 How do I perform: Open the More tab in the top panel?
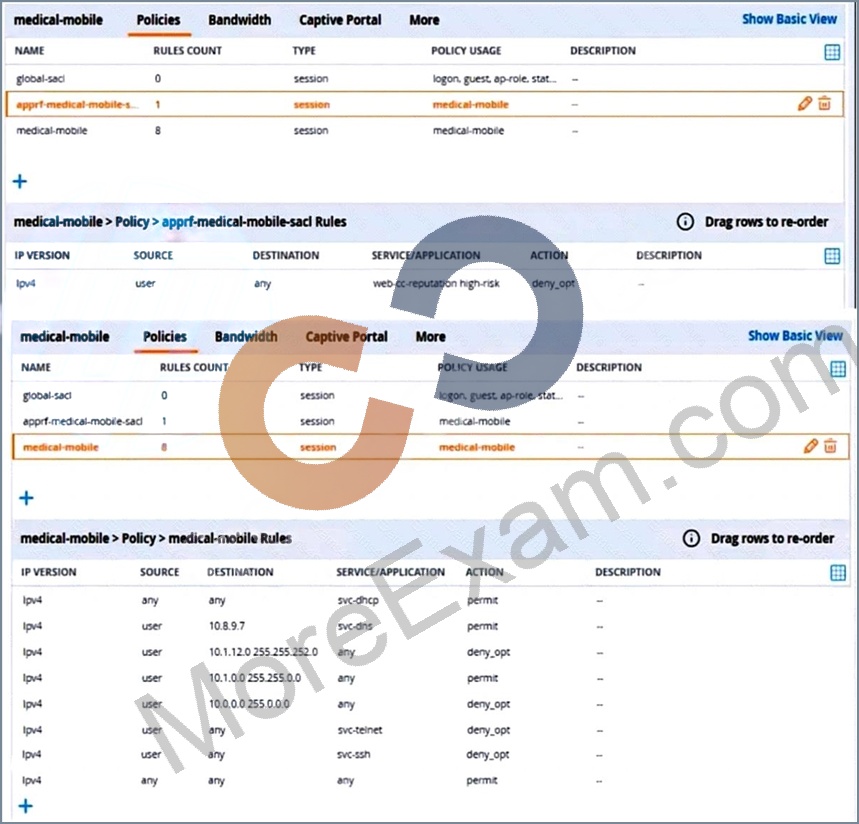(x=424, y=20)
